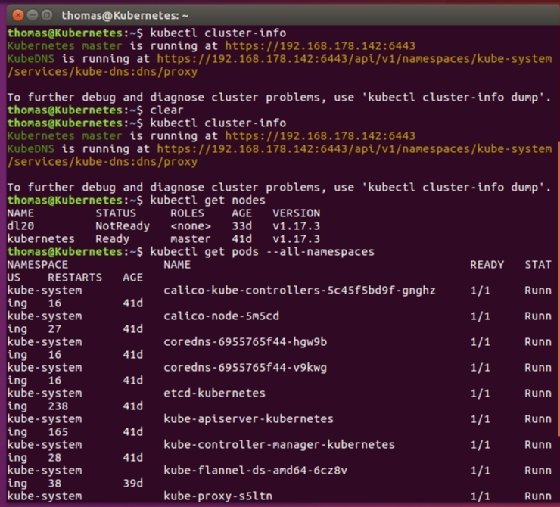
Task: Click pod 'coredns-6955765f44-hgw9b'
Action: [245, 342]
